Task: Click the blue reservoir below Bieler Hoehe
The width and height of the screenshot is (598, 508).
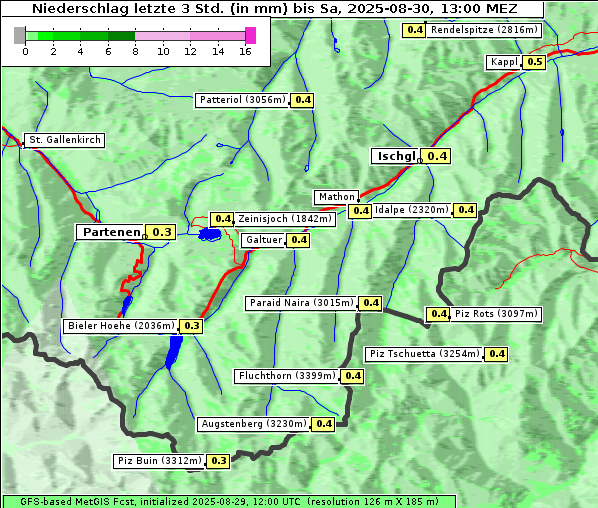Action: coord(174,351)
